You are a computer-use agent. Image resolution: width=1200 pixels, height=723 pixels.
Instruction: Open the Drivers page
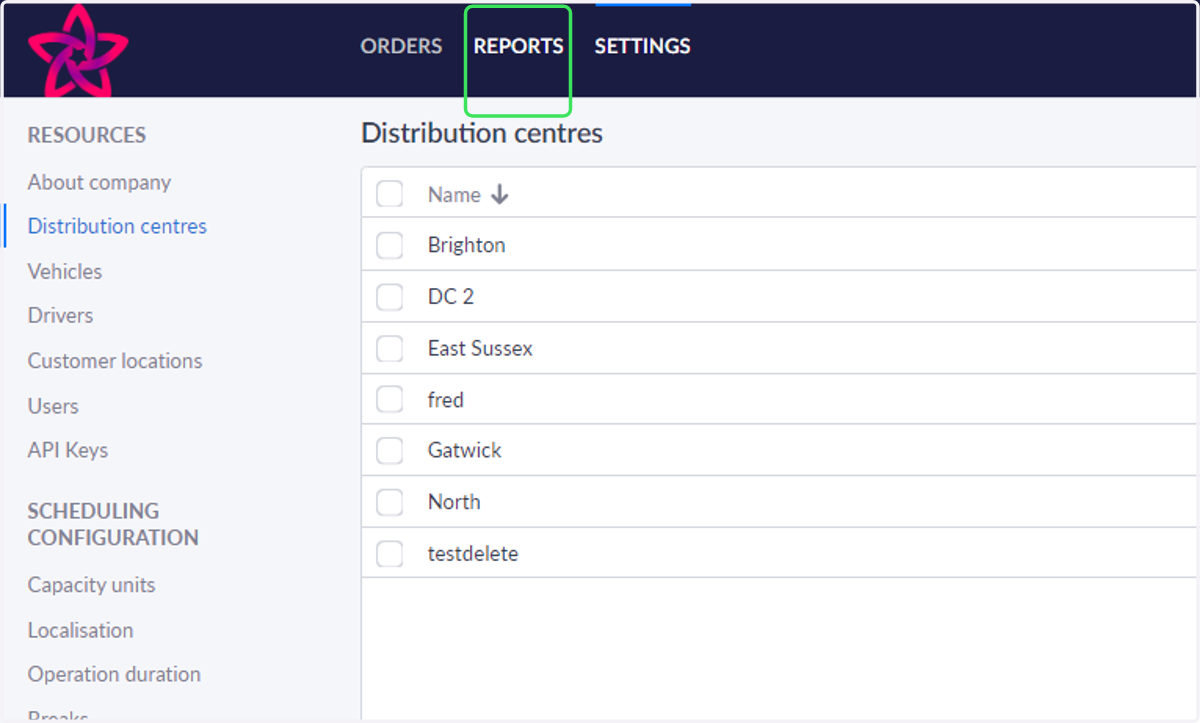[x=60, y=315]
